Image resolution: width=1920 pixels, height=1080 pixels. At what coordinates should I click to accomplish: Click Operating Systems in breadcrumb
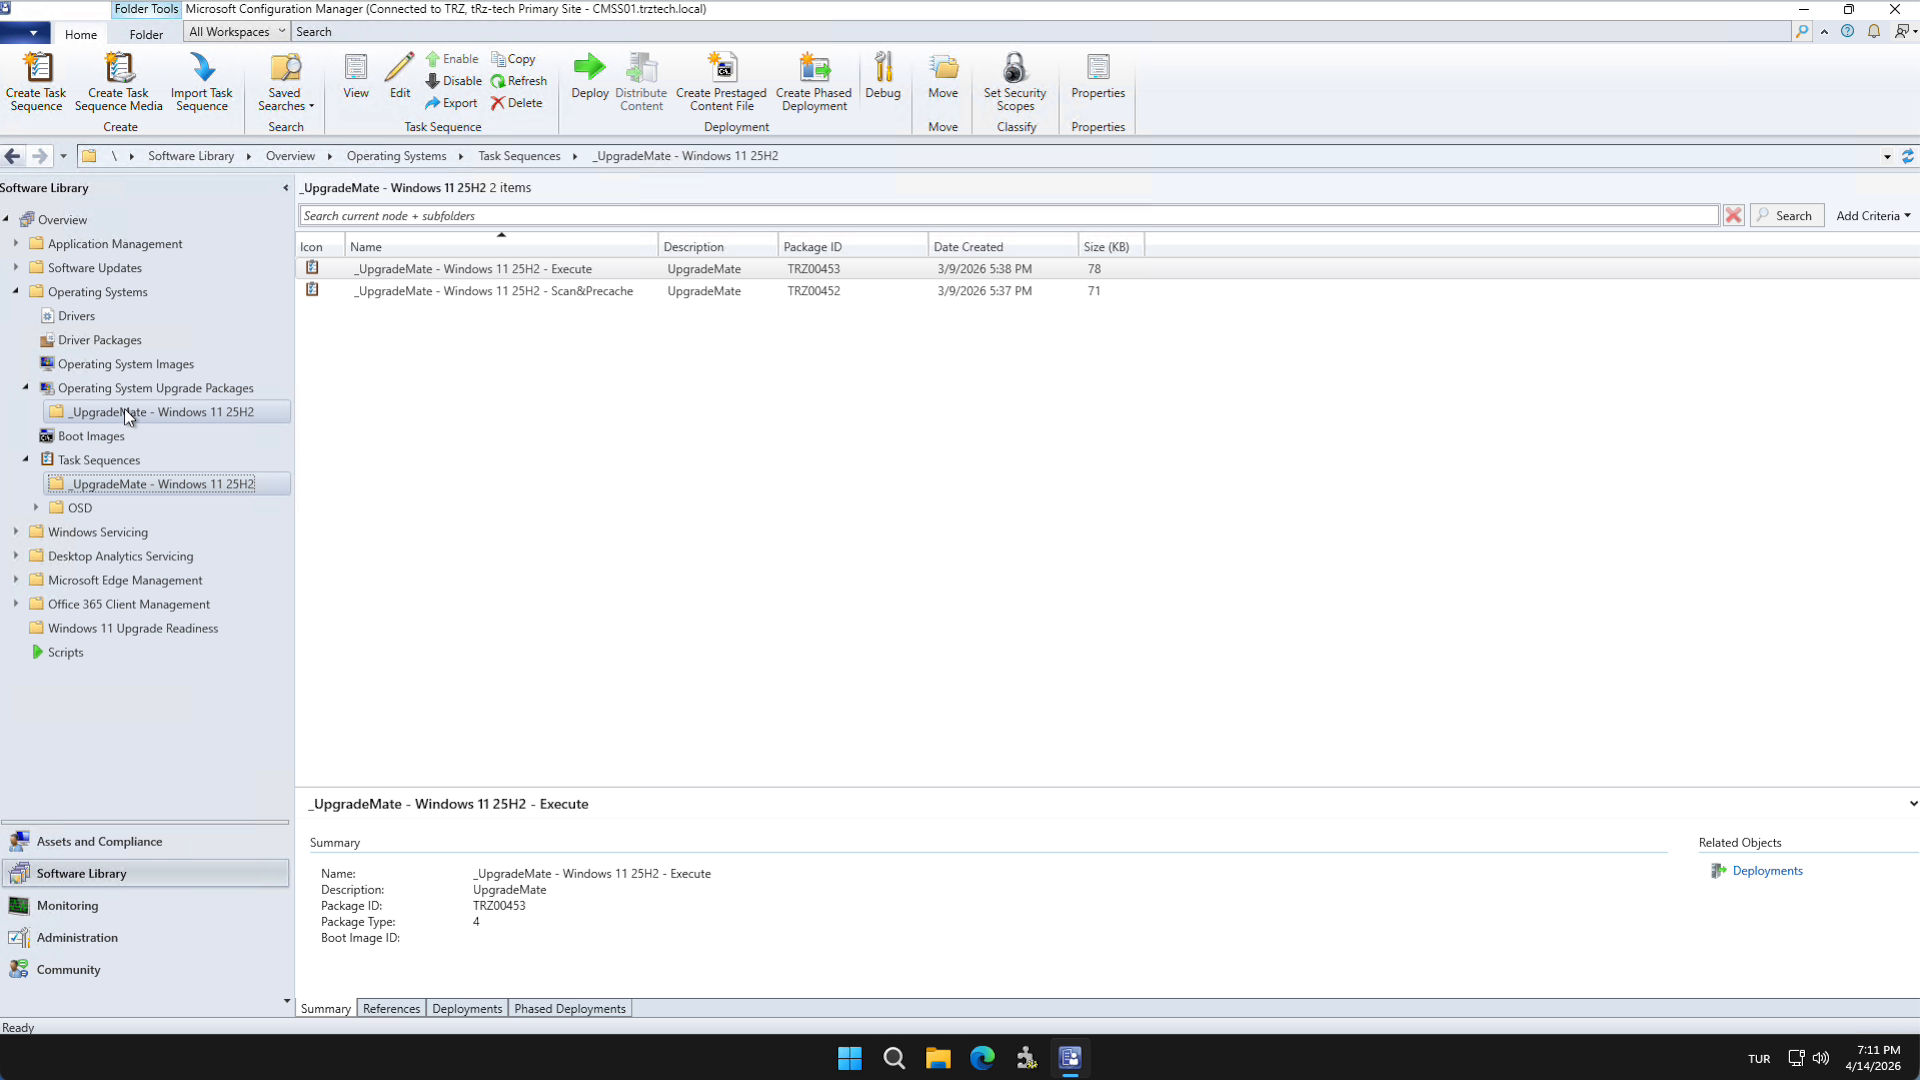click(396, 156)
